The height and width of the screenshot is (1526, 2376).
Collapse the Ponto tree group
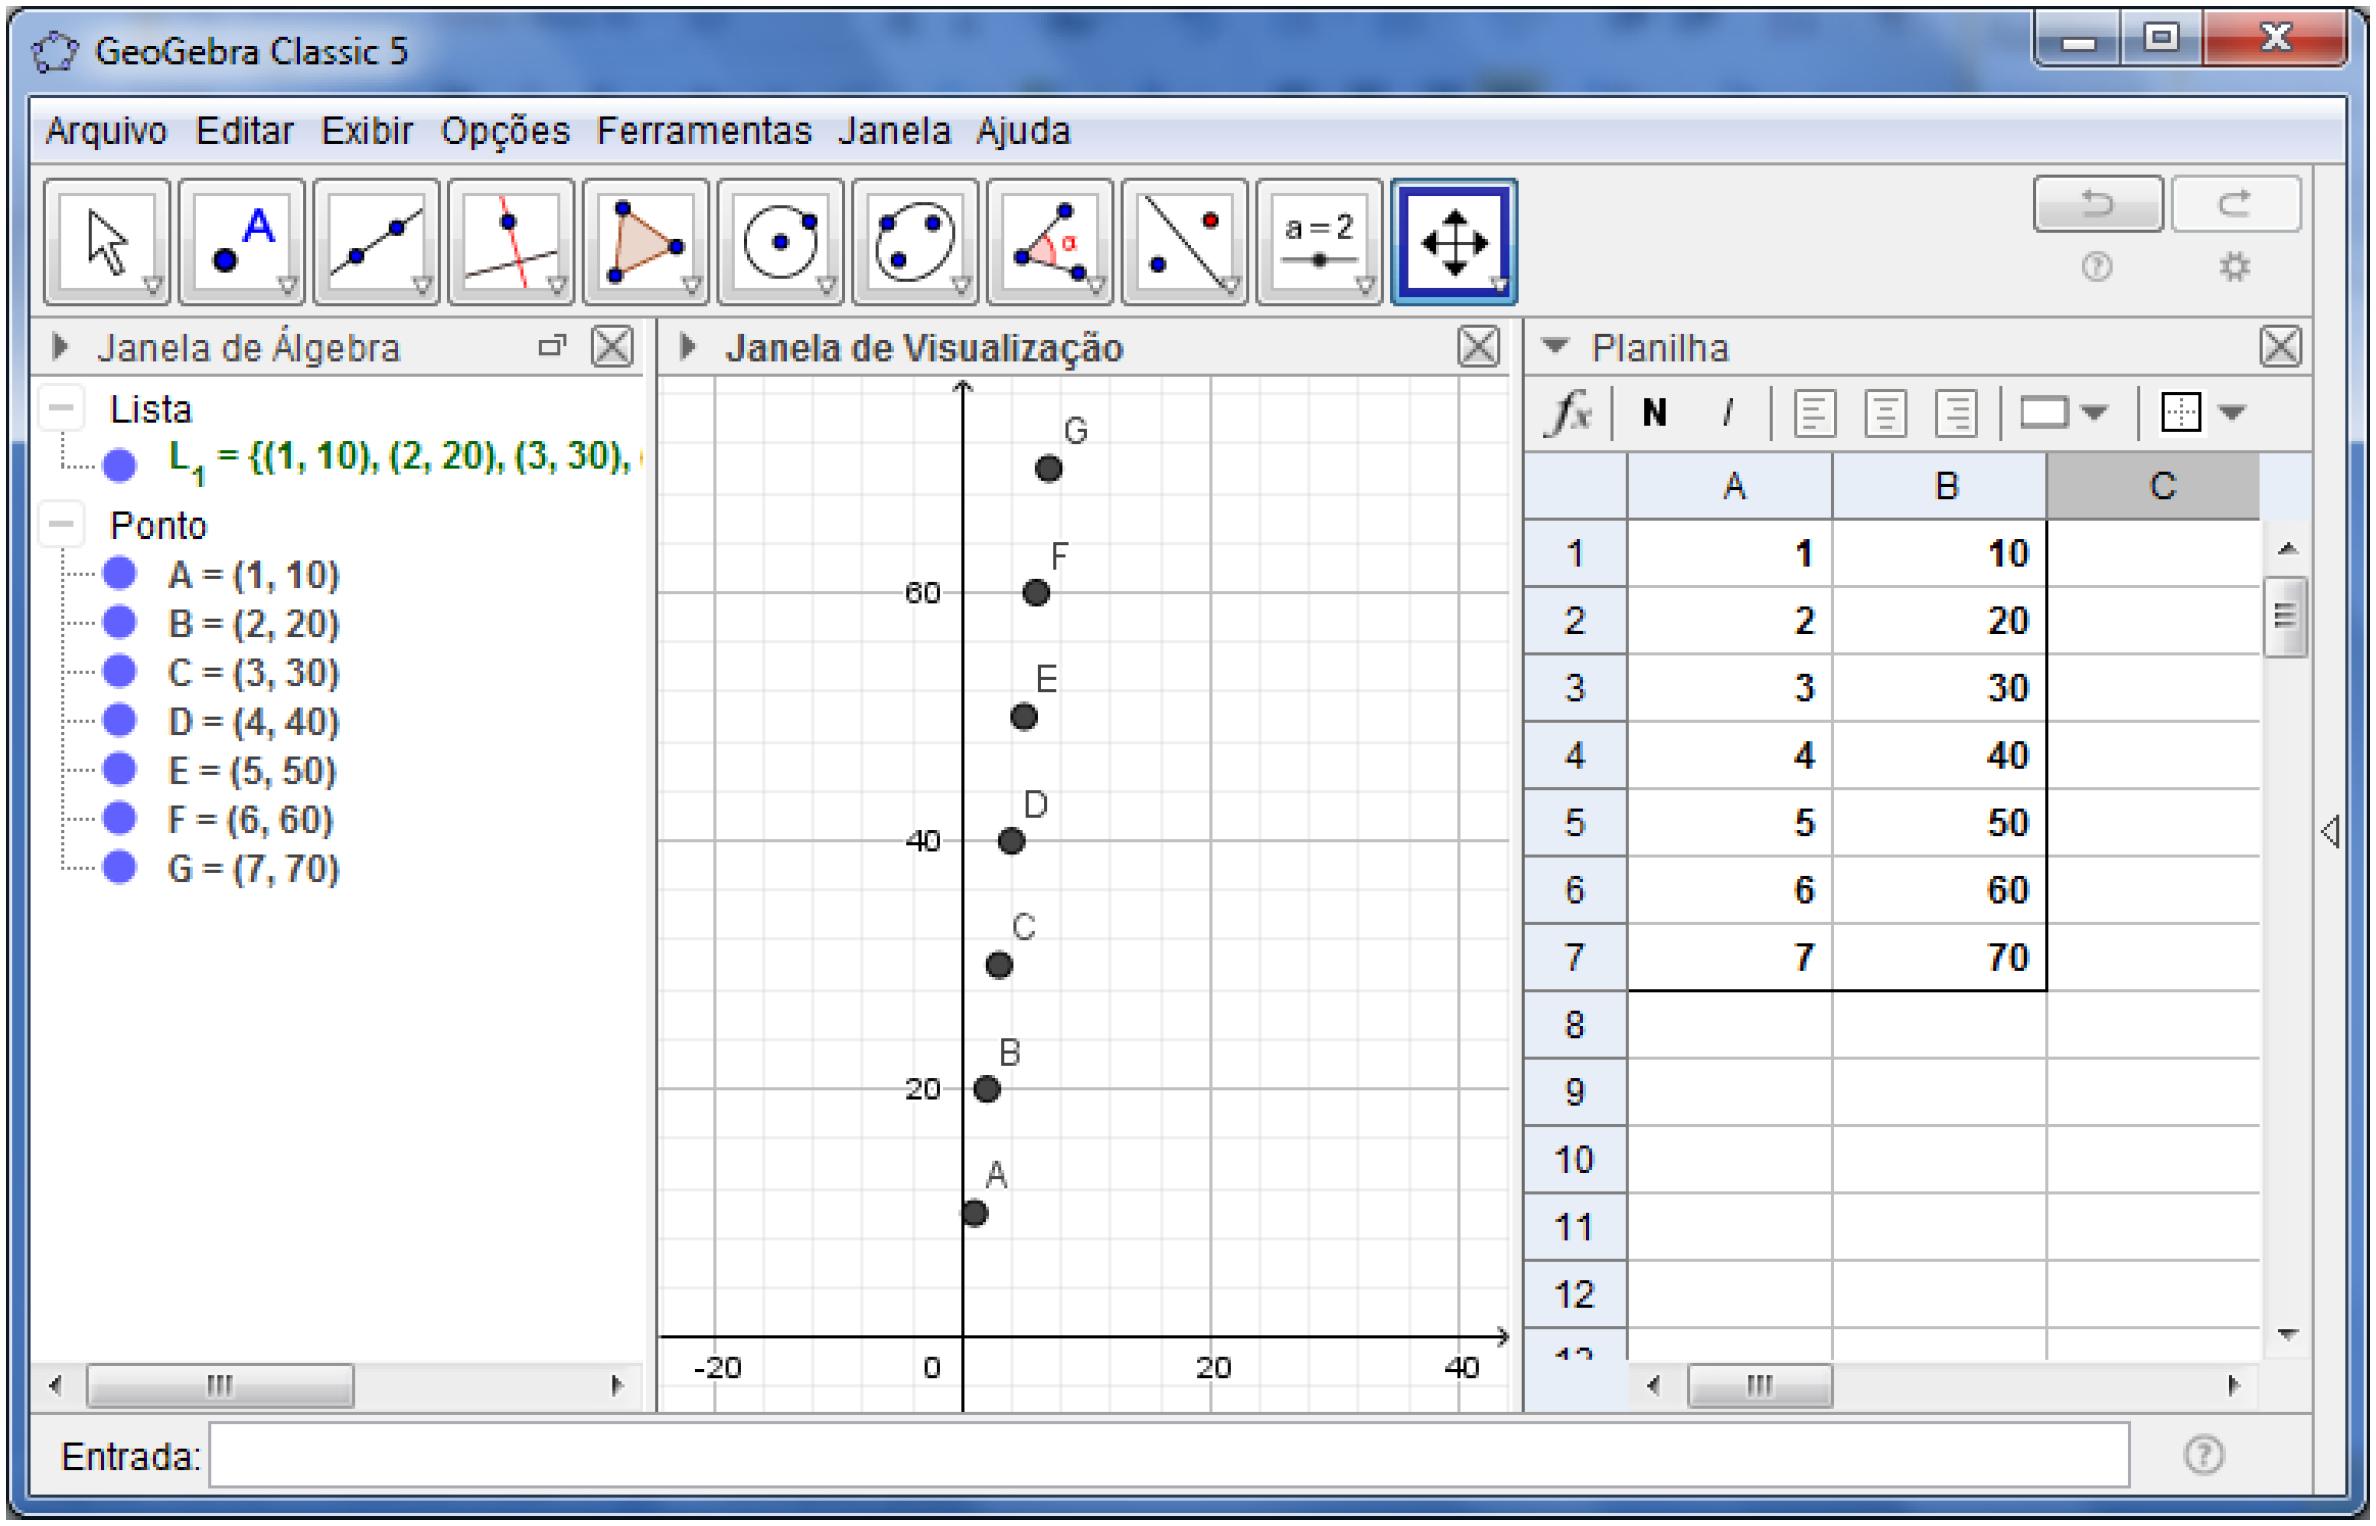click(62, 524)
